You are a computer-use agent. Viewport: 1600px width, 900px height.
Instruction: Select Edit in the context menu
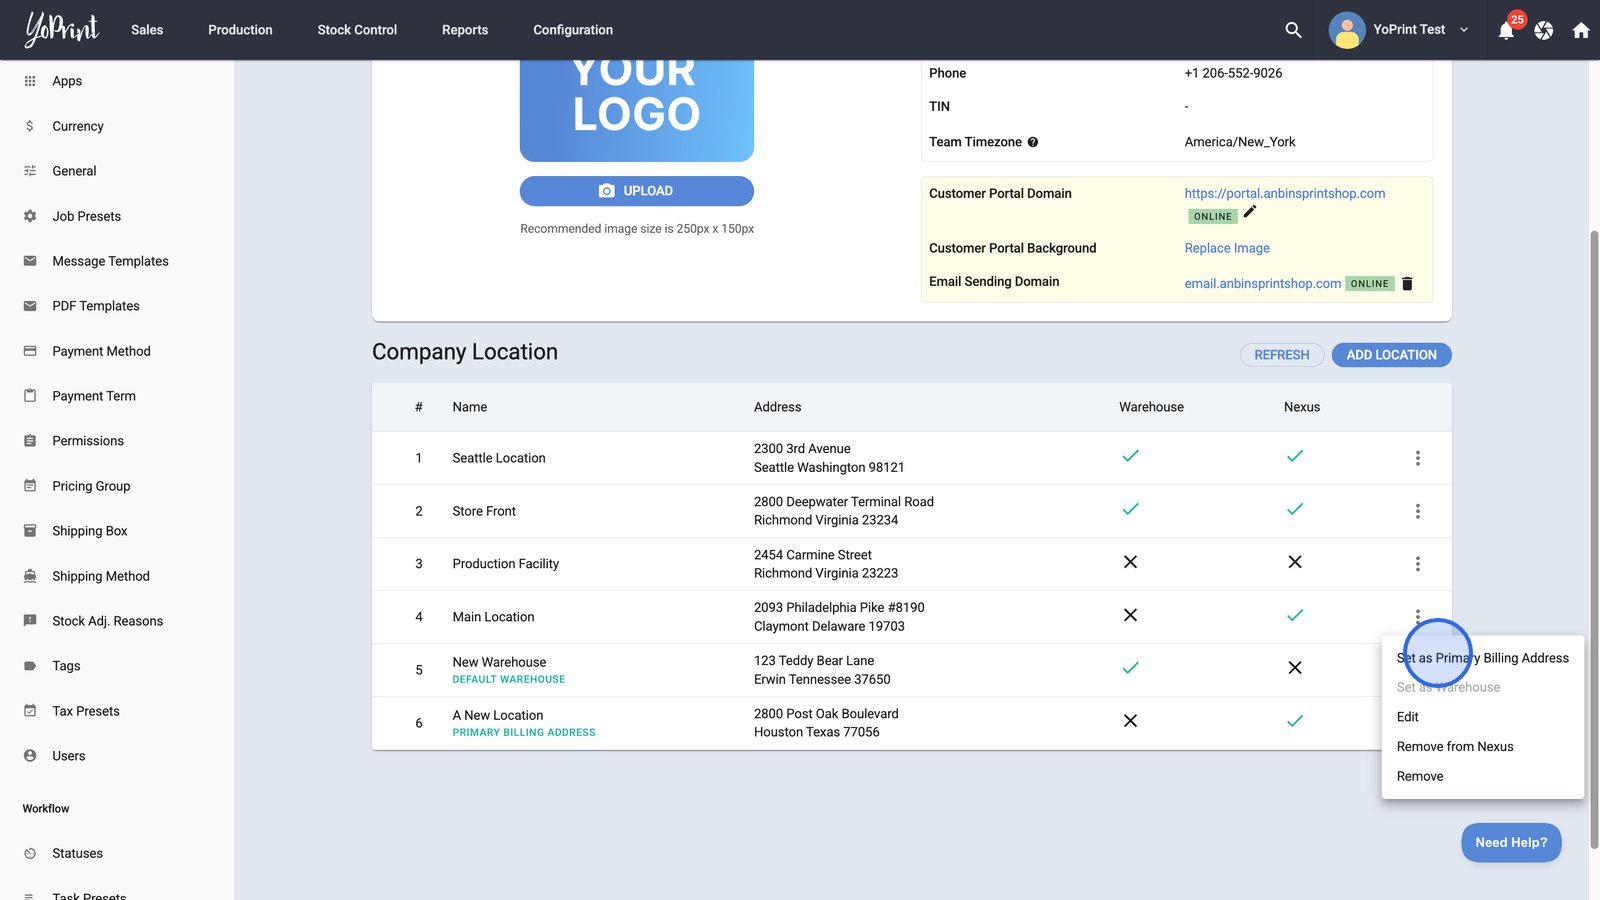click(x=1407, y=717)
